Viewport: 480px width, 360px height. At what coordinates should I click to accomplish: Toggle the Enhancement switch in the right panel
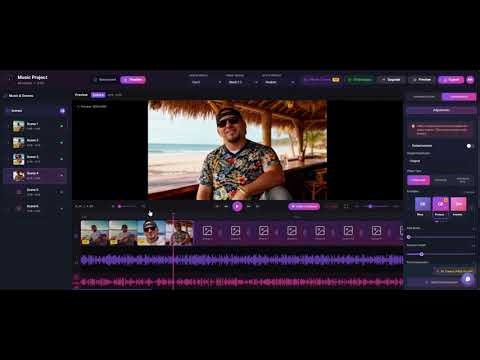coord(470,146)
